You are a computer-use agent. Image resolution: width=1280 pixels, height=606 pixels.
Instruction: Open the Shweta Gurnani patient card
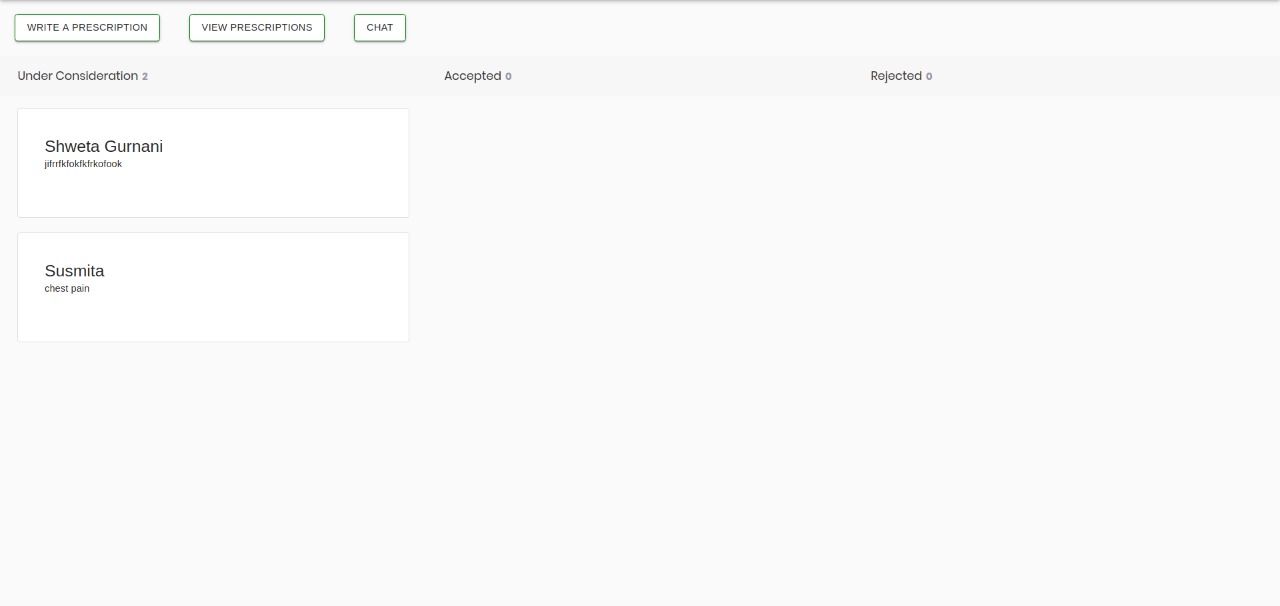click(x=213, y=190)
